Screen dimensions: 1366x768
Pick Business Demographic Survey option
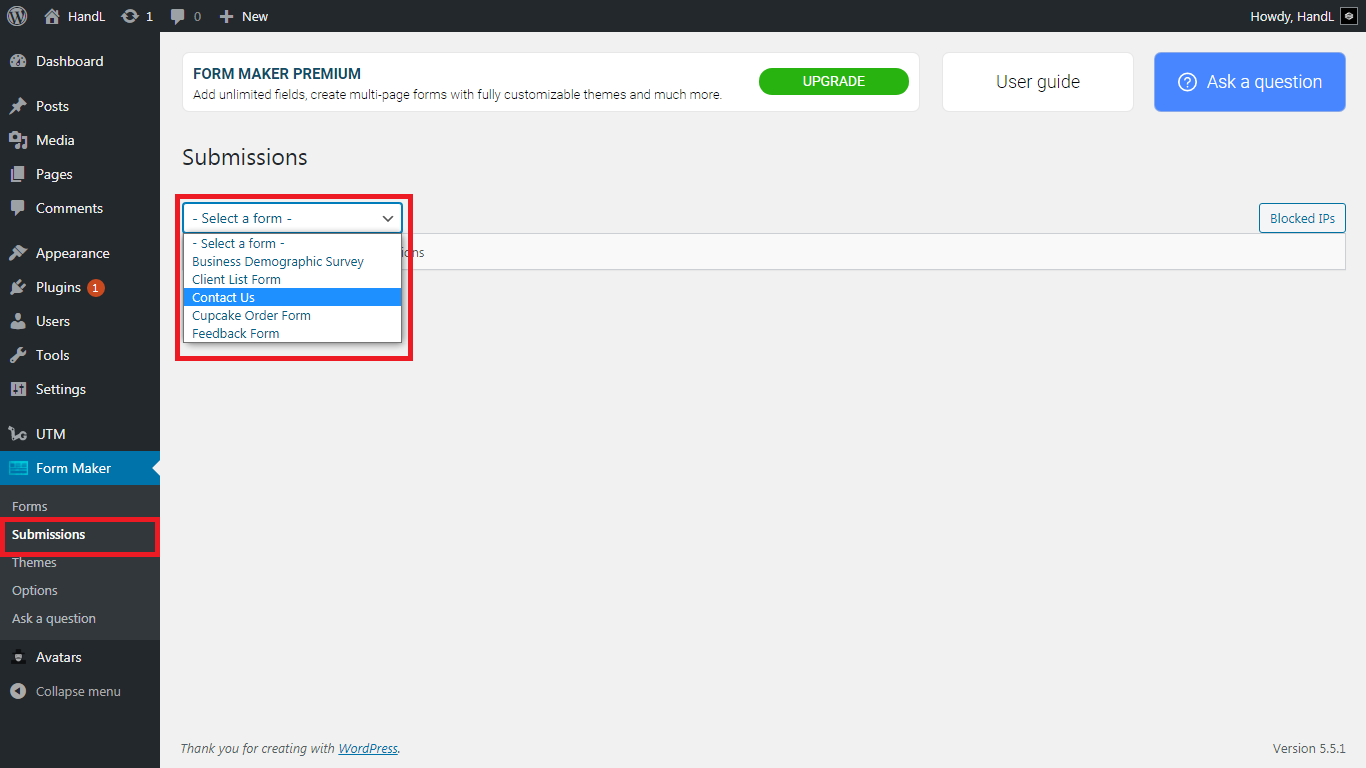coord(278,261)
